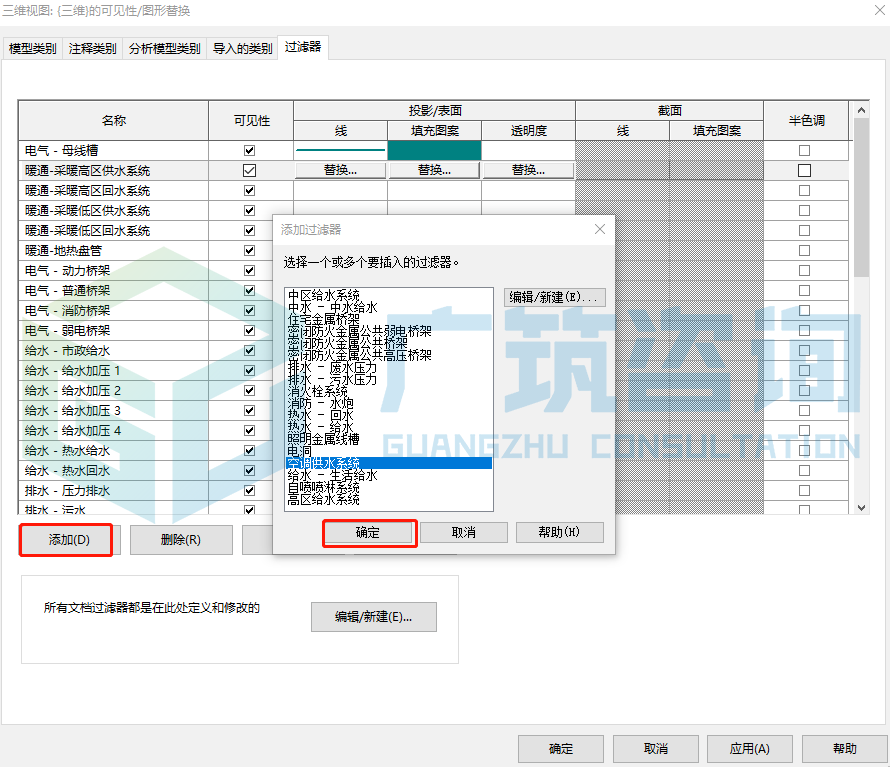Click the 删除(R) button
Screen dimensions: 890x767
[181, 539]
